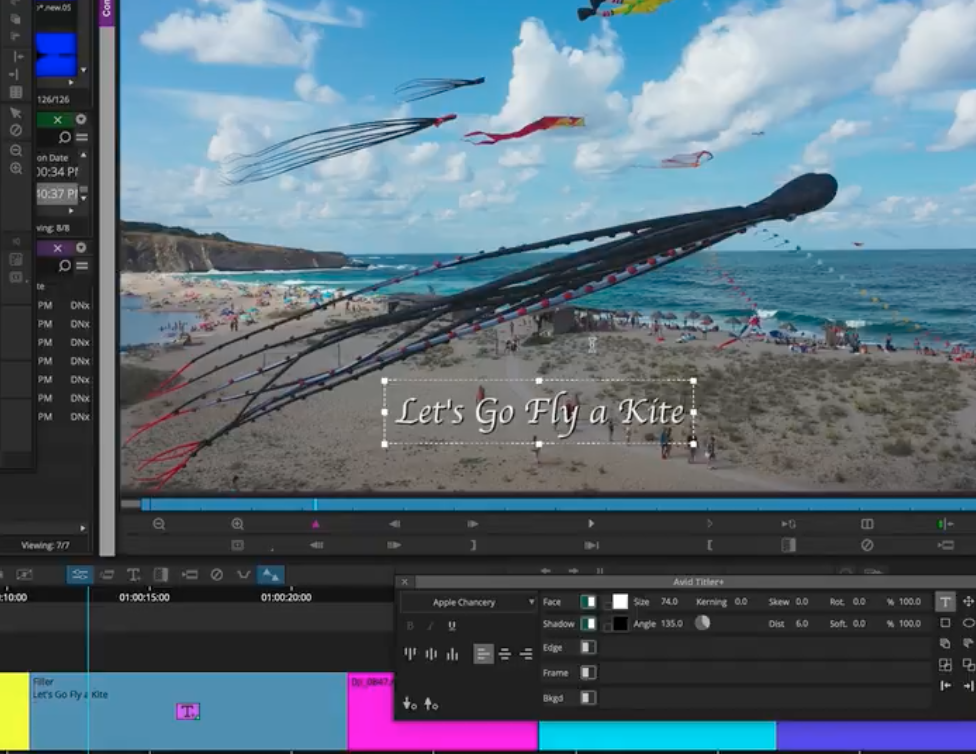The width and height of the screenshot is (976, 754).
Task: Select the Text tool in Titler+
Action: click(947, 603)
